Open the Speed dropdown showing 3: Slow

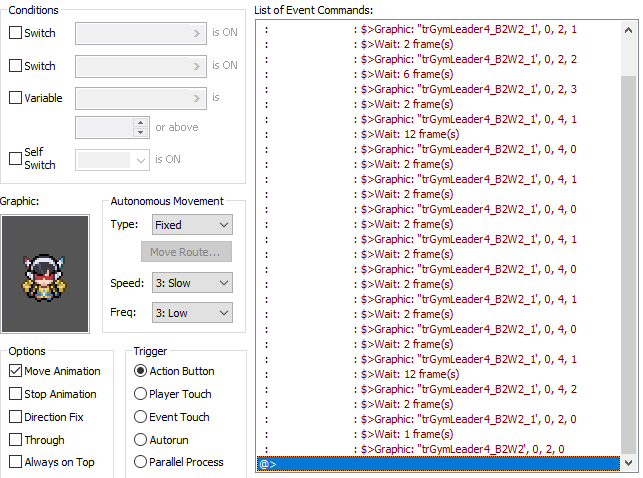tap(192, 283)
